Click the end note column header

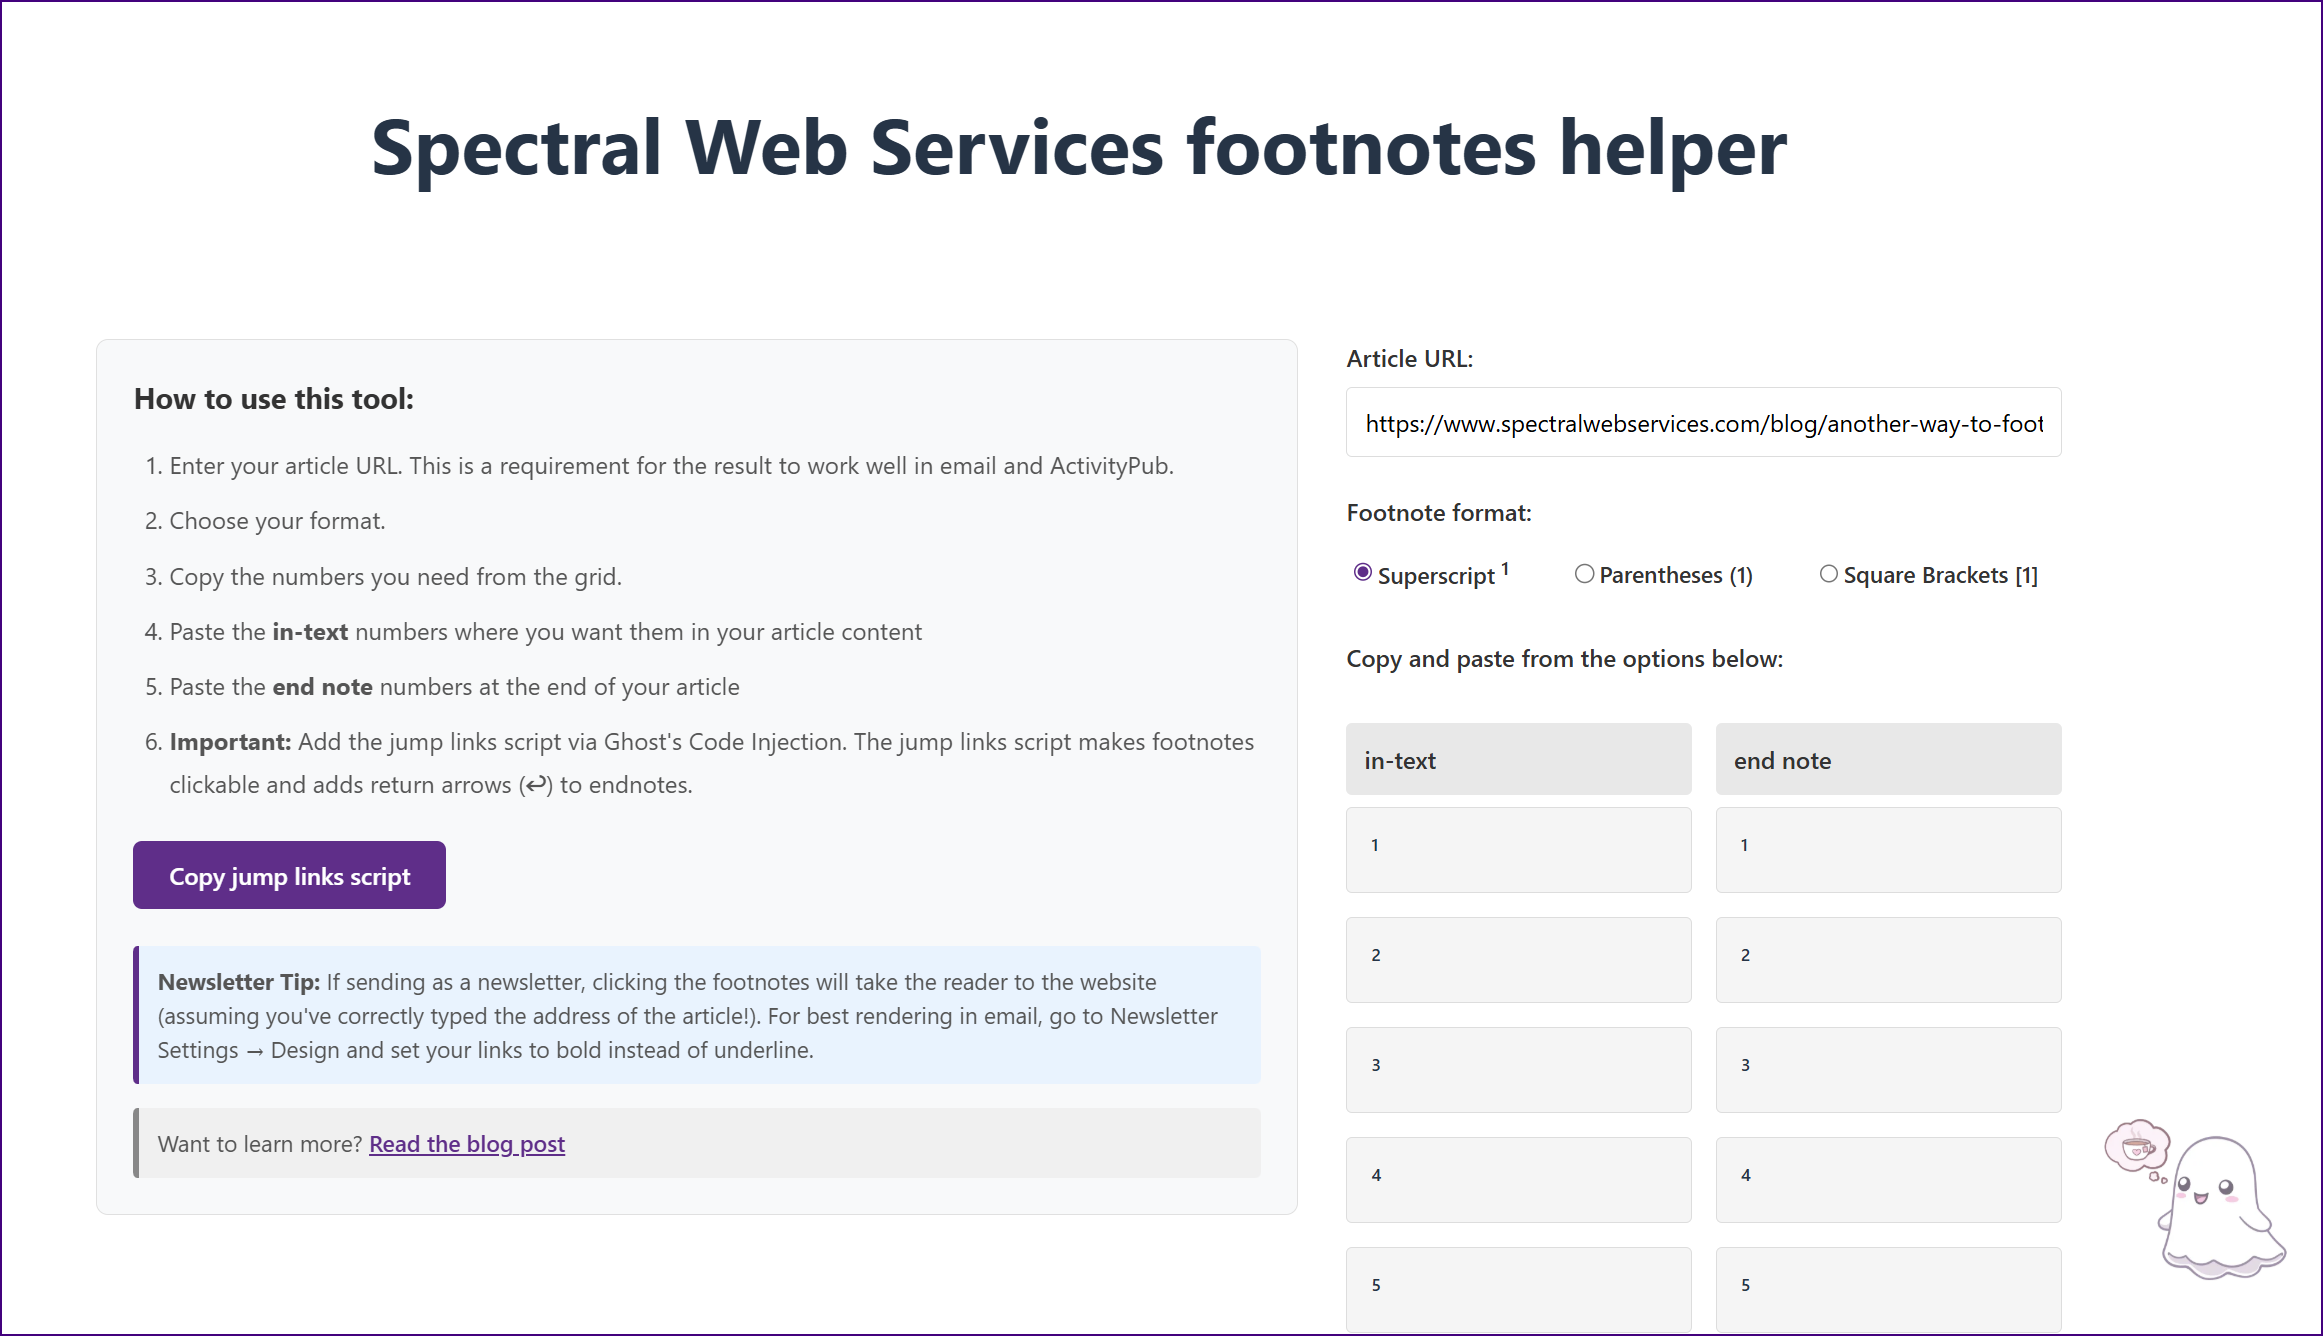1888,760
